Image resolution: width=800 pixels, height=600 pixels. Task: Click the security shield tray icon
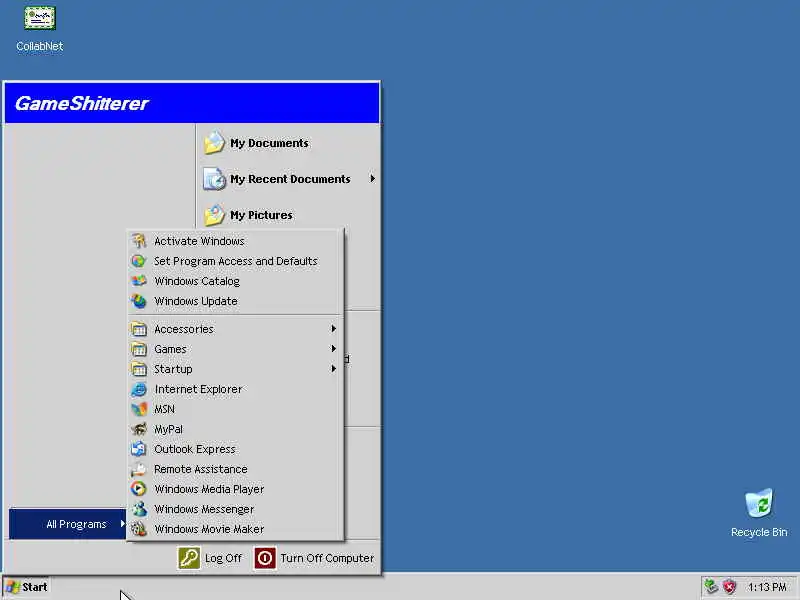point(729,587)
